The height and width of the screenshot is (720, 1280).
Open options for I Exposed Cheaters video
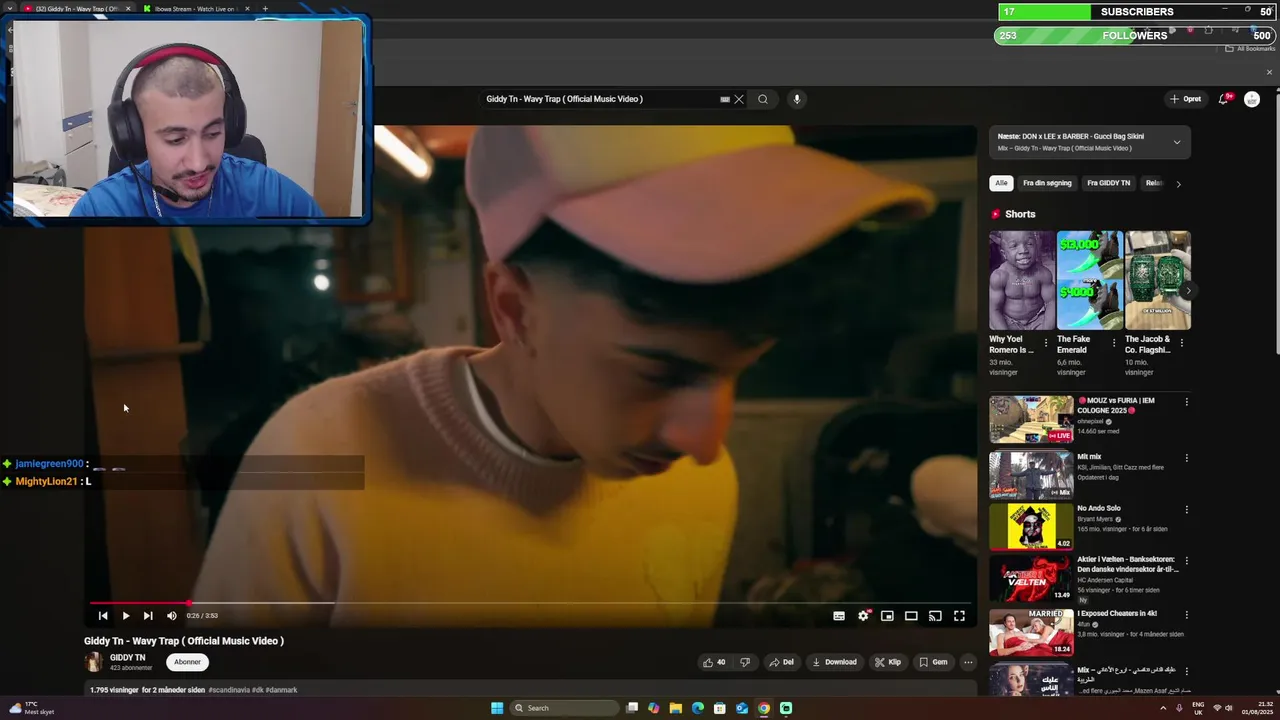(1187, 615)
